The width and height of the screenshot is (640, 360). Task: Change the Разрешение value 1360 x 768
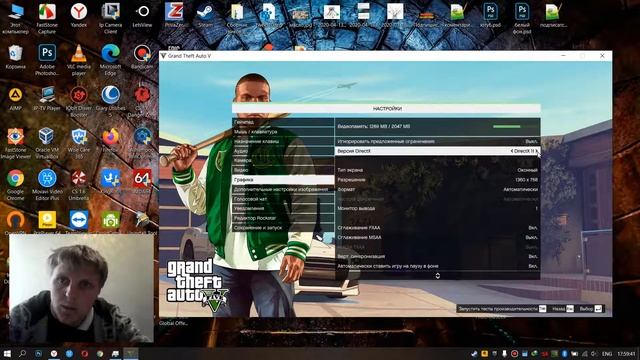(527, 180)
